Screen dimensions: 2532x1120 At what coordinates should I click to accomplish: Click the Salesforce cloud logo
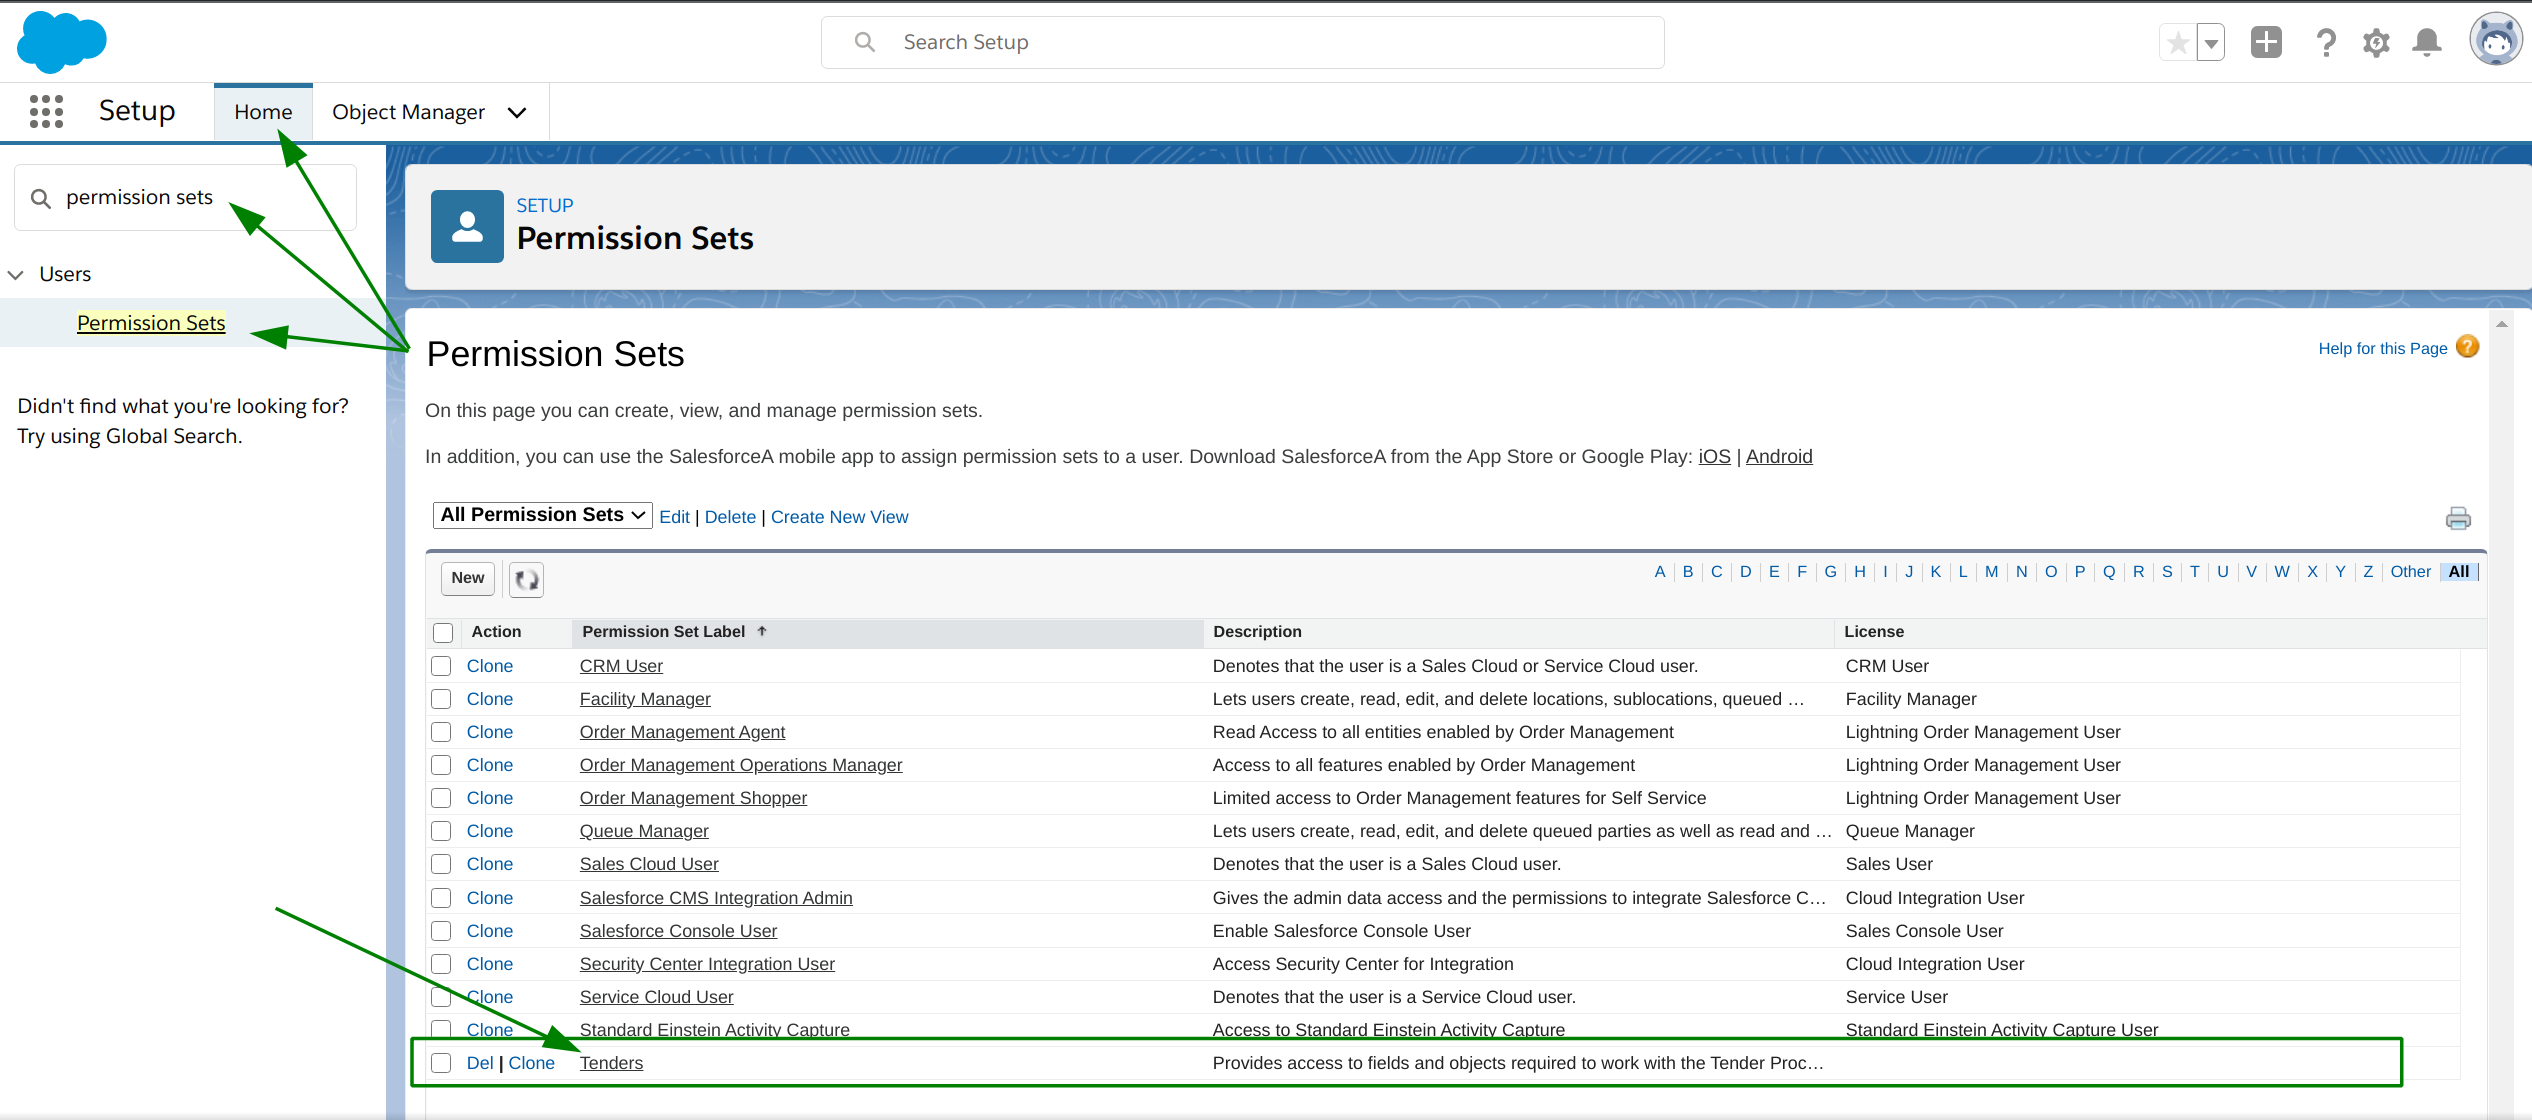62,42
